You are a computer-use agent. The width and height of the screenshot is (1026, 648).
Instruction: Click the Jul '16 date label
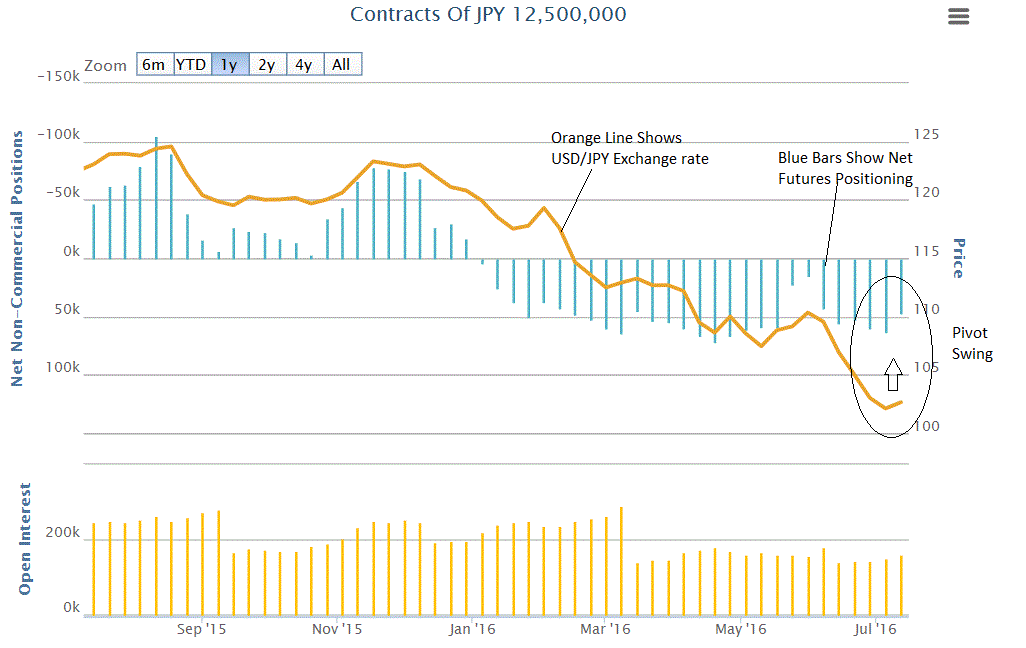pos(875,629)
